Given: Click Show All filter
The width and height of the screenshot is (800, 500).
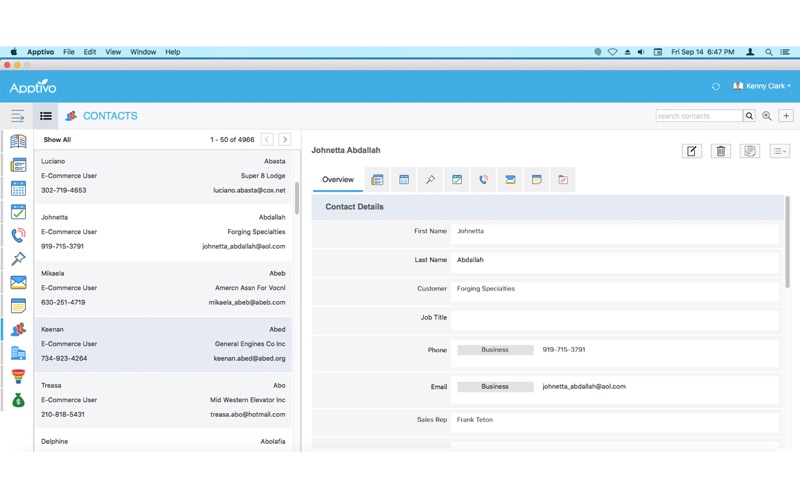Looking at the screenshot, I should tap(57, 139).
